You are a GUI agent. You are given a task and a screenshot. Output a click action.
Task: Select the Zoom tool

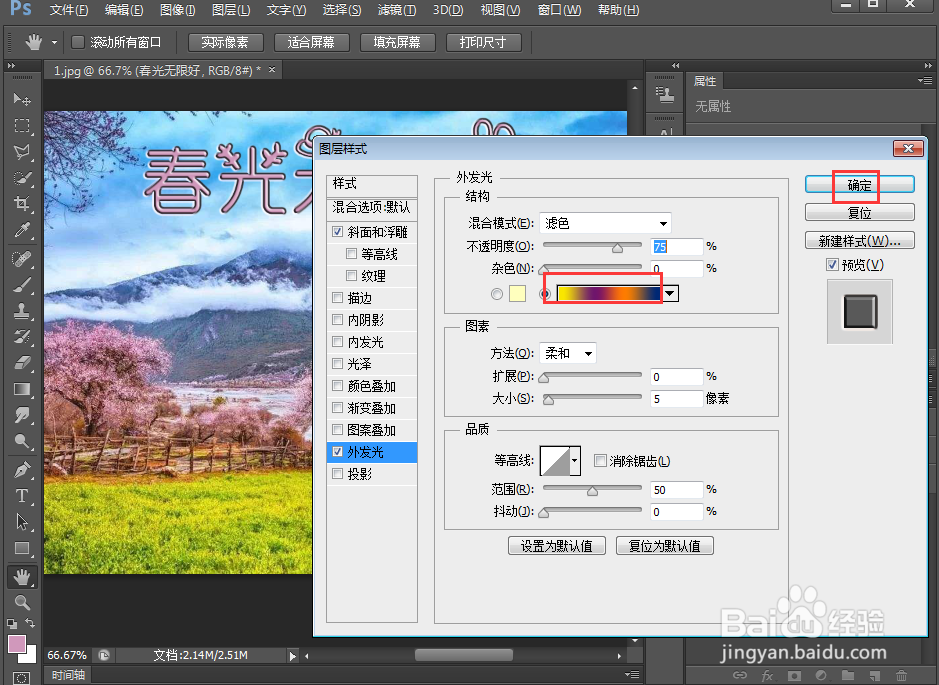(x=22, y=601)
